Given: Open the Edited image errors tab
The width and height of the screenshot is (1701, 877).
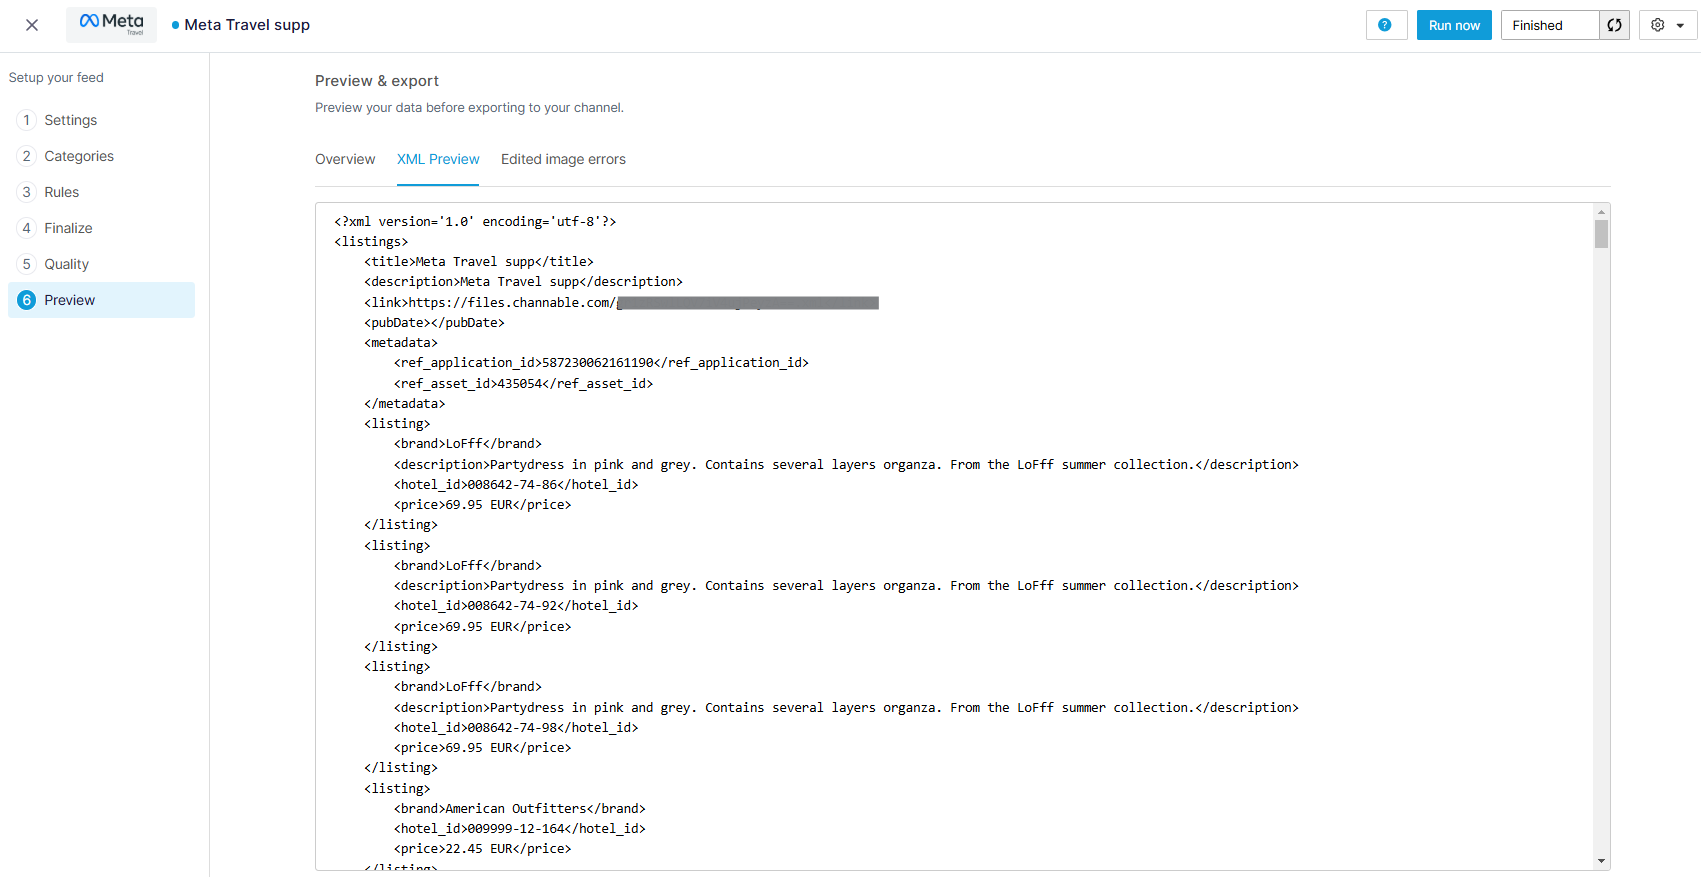Looking at the screenshot, I should (x=563, y=159).
